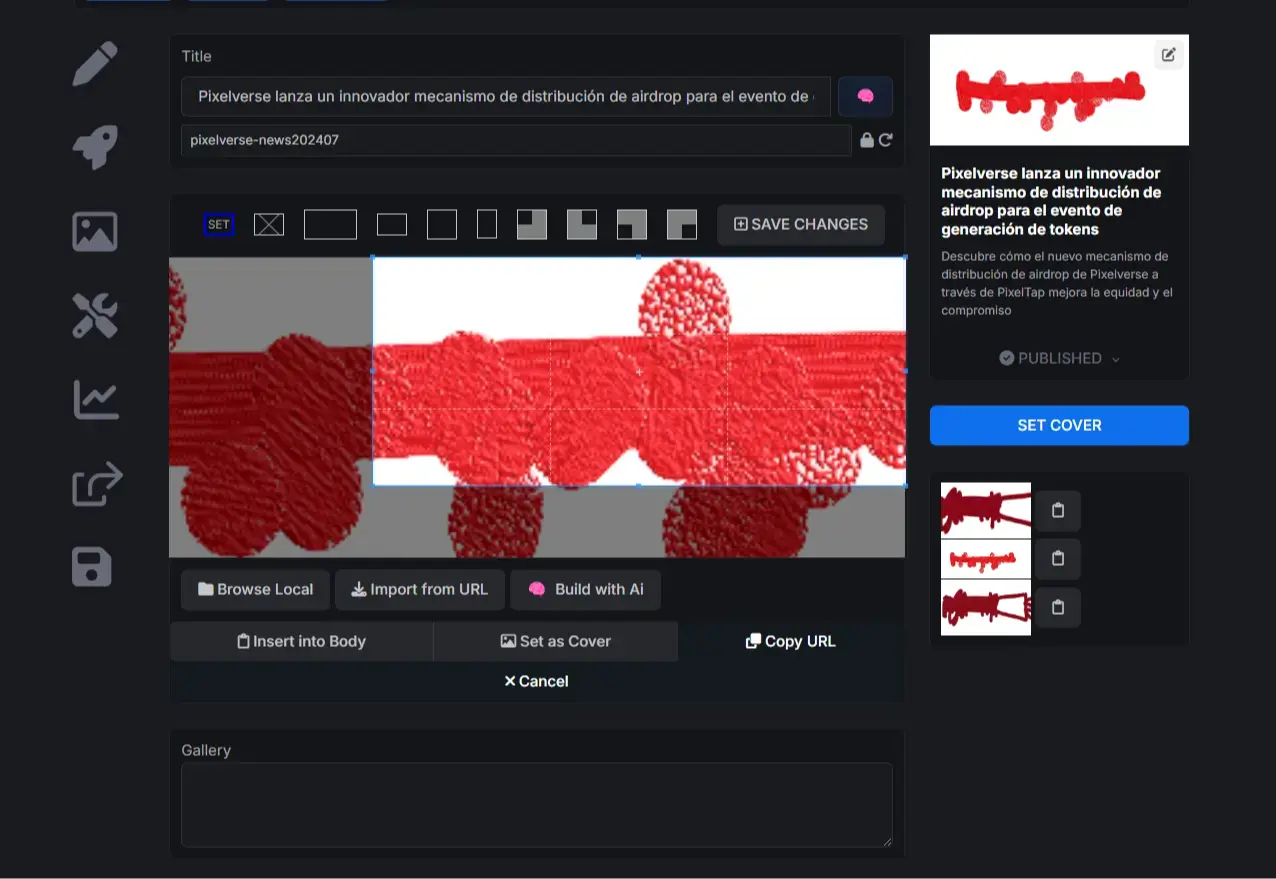The height and width of the screenshot is (879, 1276).
Task: Click the left-middle crop selection handle
Action: [x=373, y=371]
